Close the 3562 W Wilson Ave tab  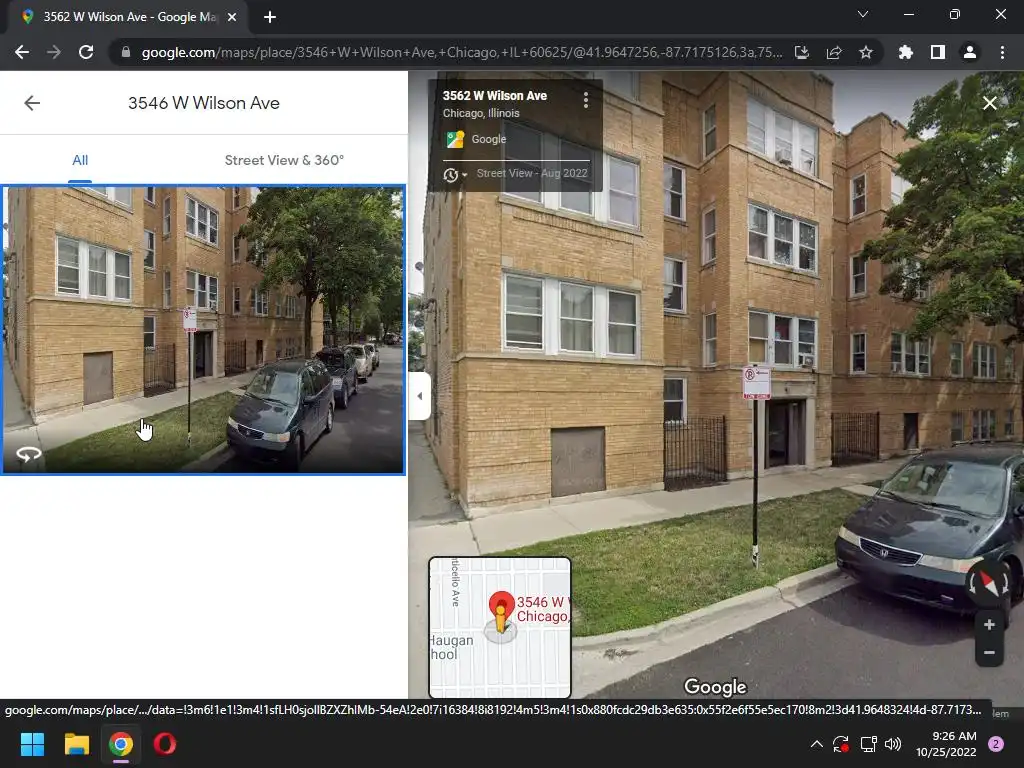[x=232, y=17]
